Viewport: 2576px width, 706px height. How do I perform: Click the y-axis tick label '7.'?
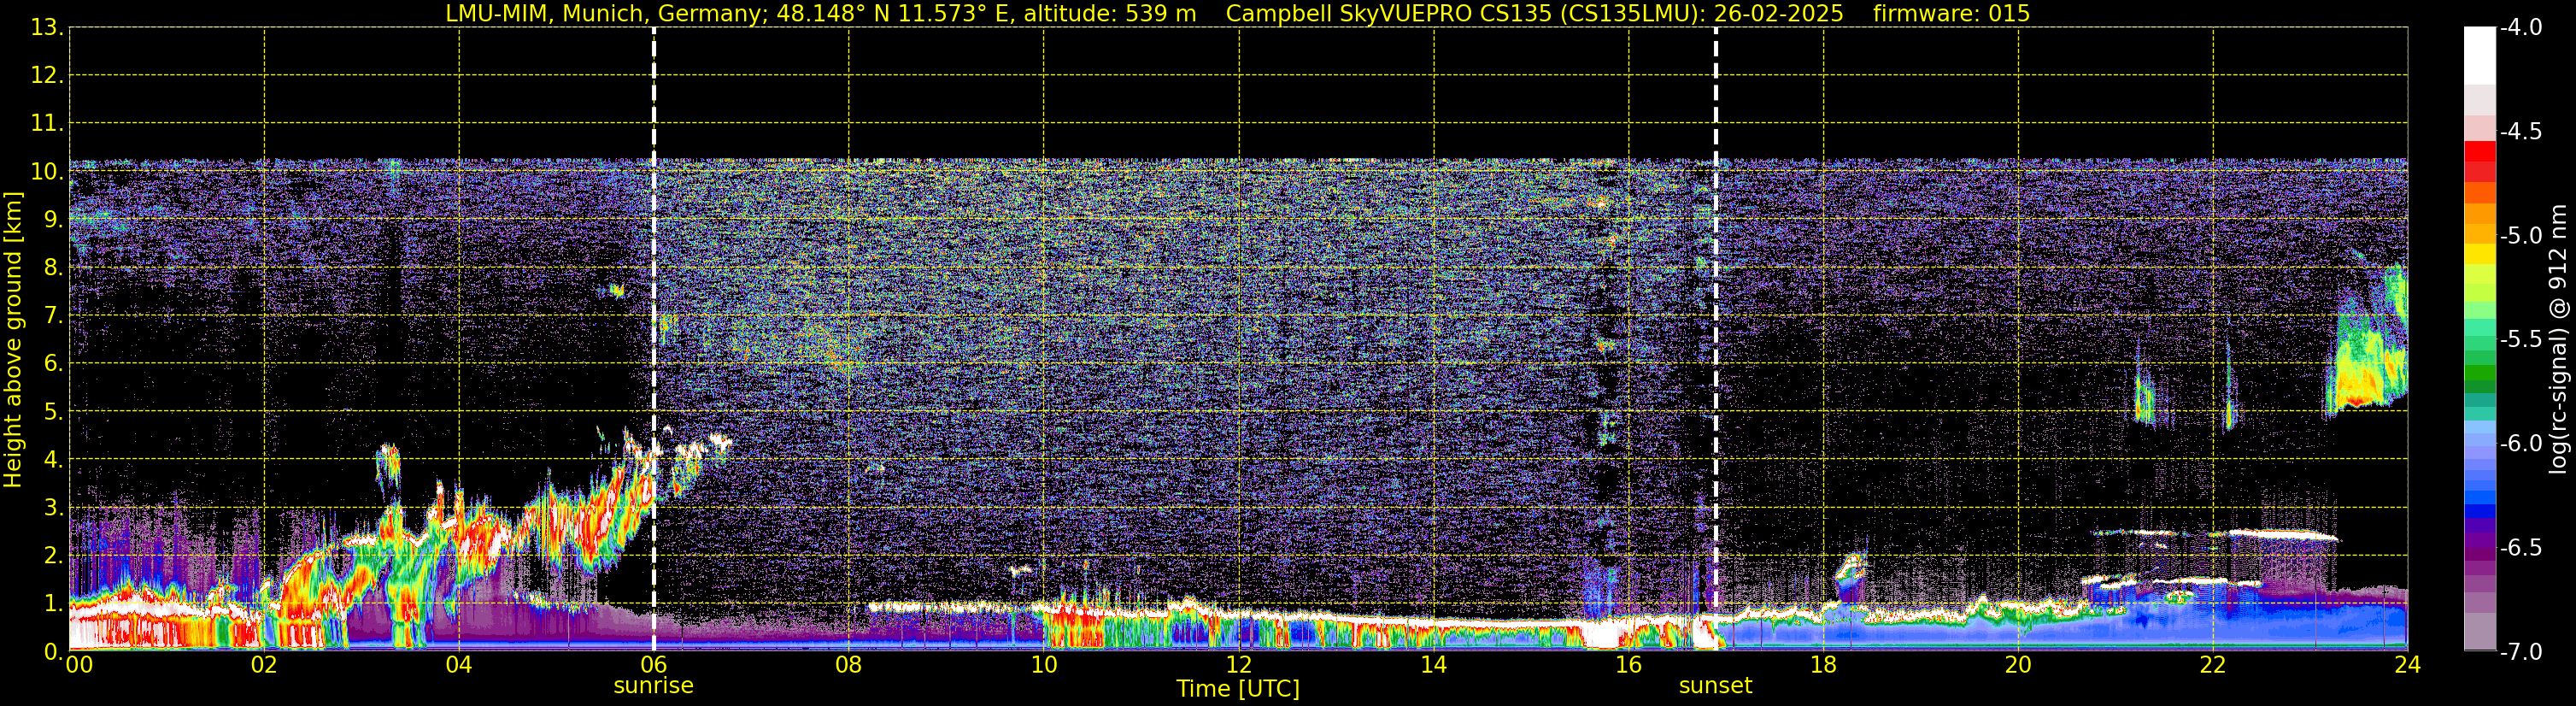[x=53, y=315]
